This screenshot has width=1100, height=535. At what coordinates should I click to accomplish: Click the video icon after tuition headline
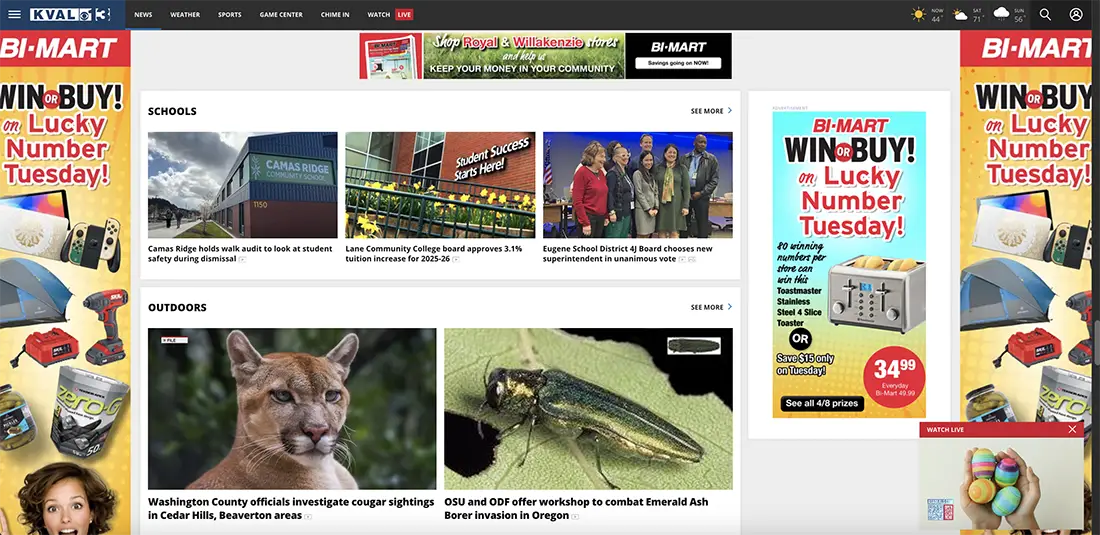(455, 259)
